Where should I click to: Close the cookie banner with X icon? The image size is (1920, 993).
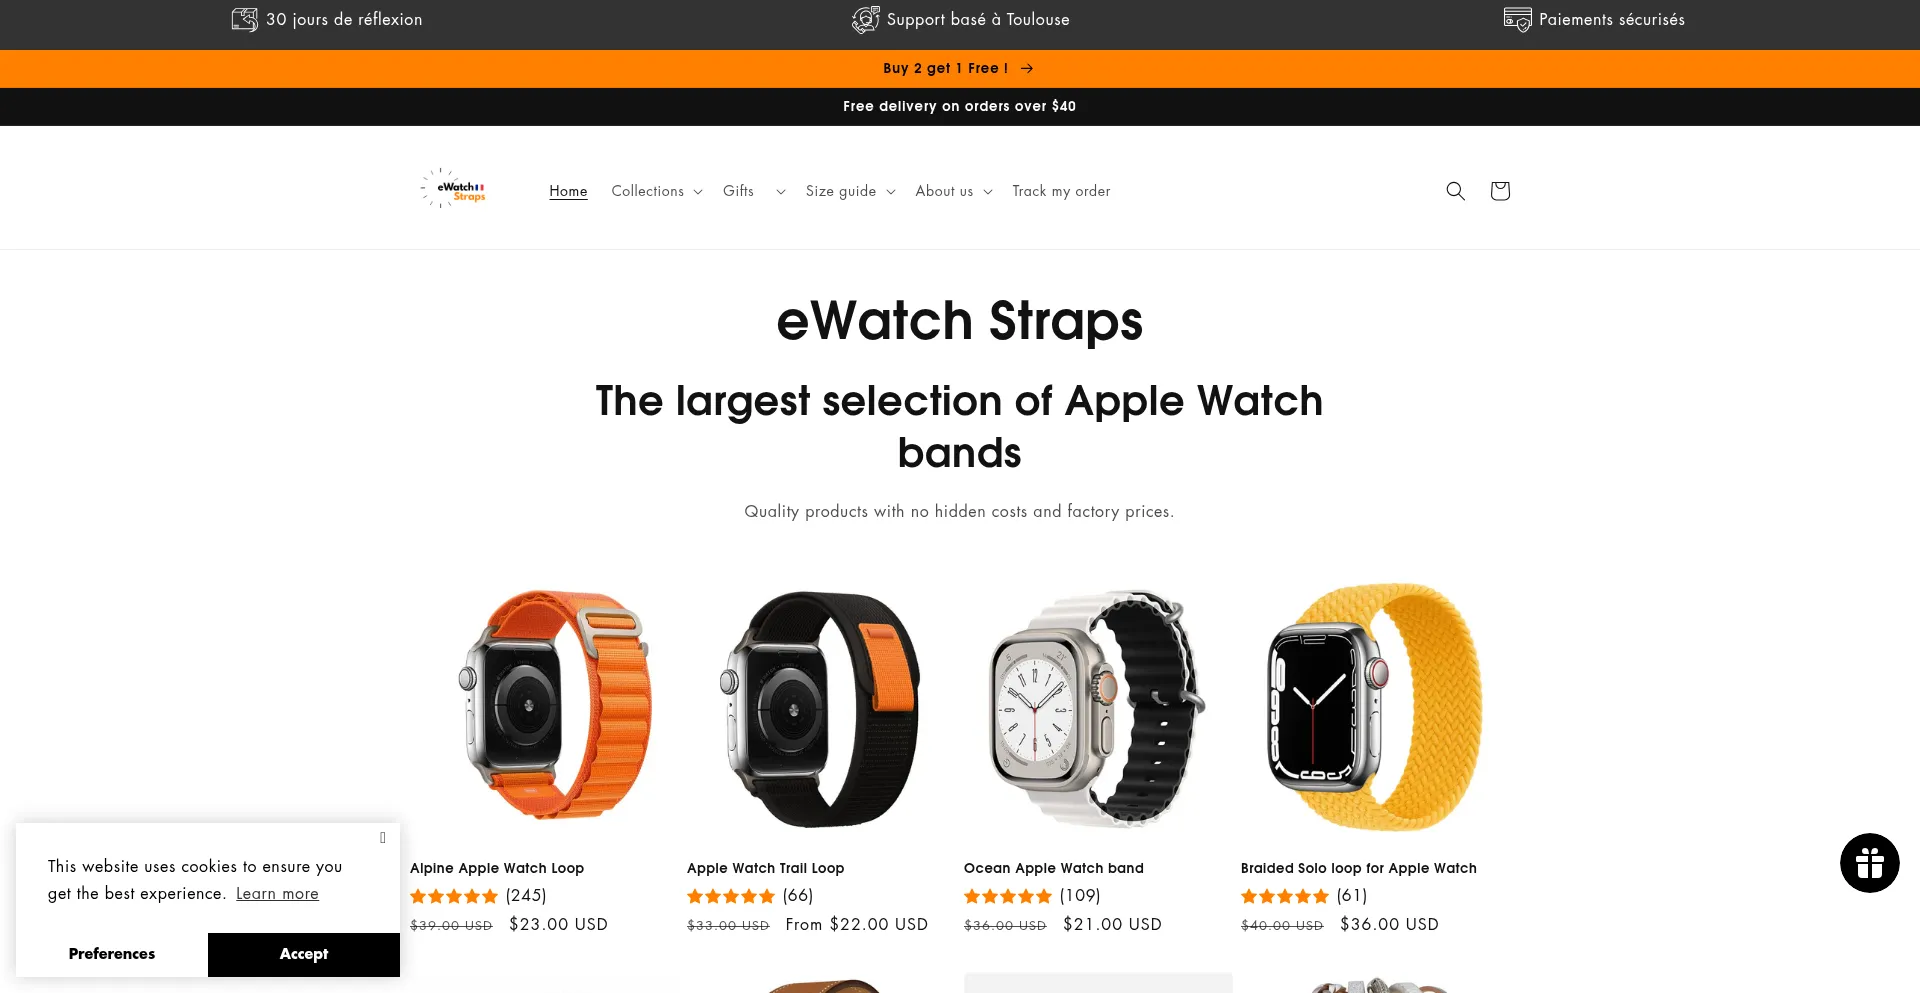pyautogui.click(x=383, y=838)
